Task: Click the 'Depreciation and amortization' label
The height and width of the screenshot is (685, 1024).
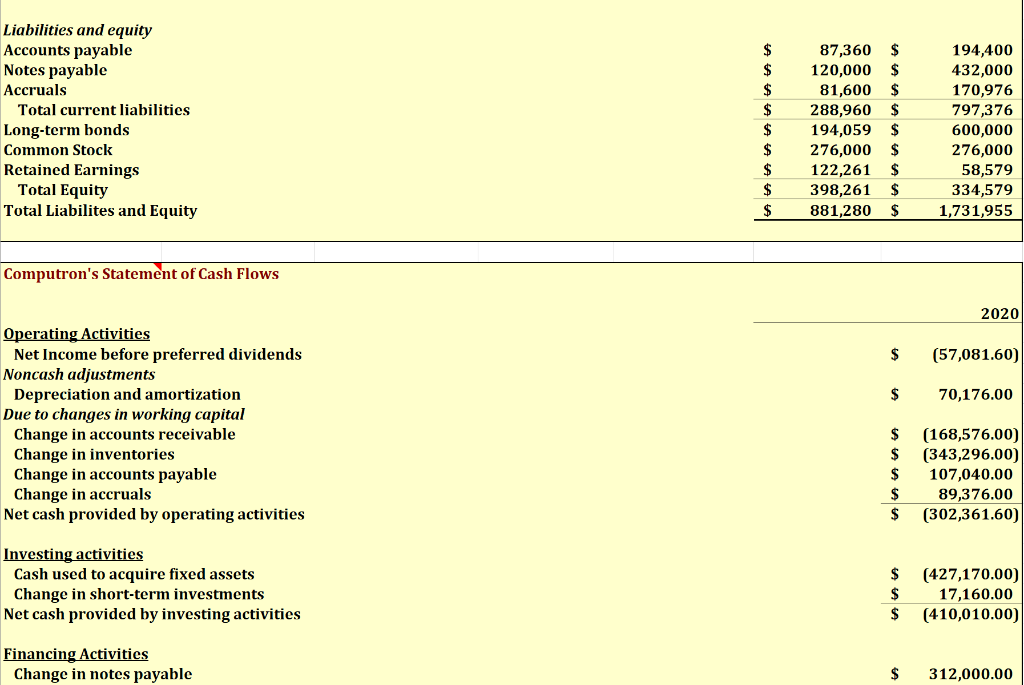Action: coord(127,394)
